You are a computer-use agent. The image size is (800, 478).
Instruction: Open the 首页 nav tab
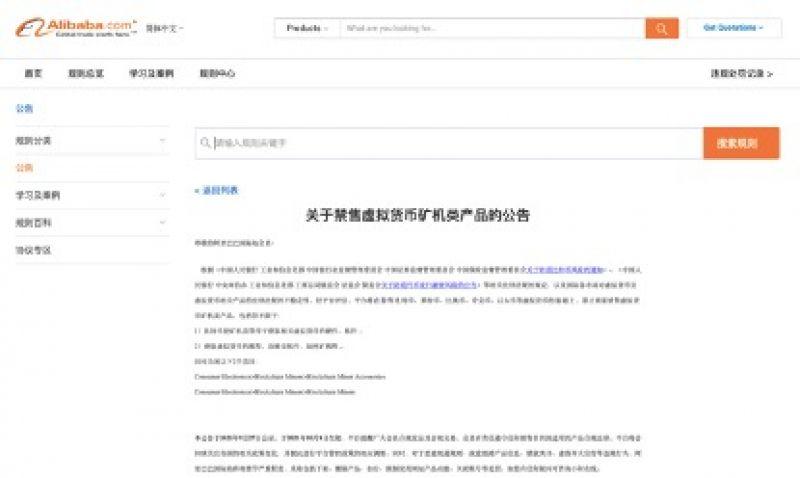tap(33, 73)
